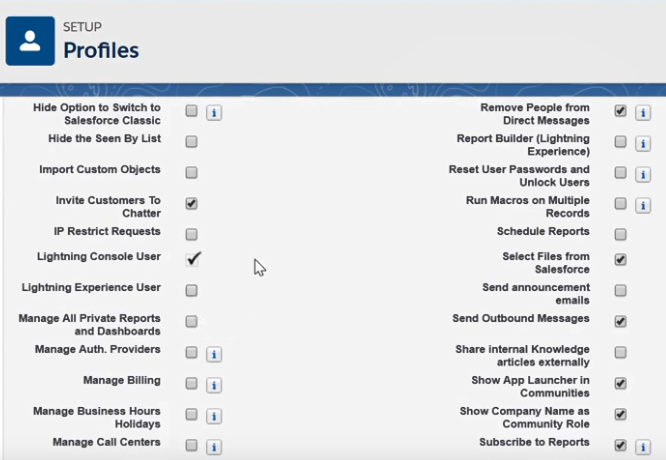
Task: Open info icon for Report Builder (Lightning Experience)
Action: pyautogui.click(x=643, y=144)
